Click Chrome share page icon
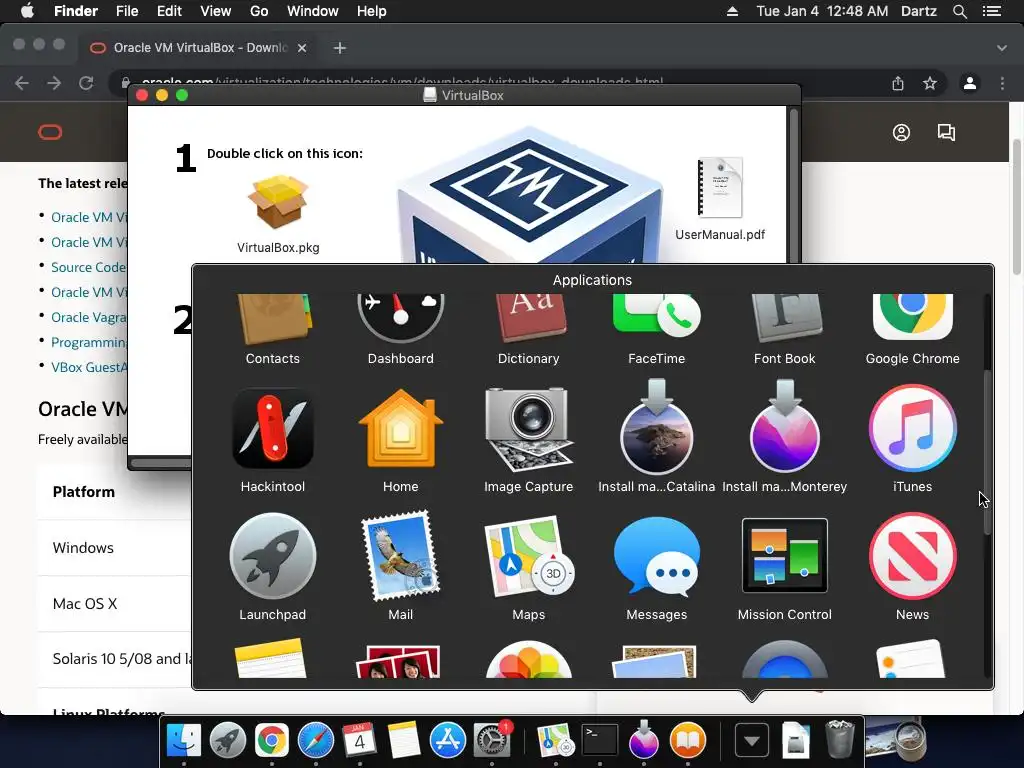1024x768 pixels. click(x=898, y=83)
